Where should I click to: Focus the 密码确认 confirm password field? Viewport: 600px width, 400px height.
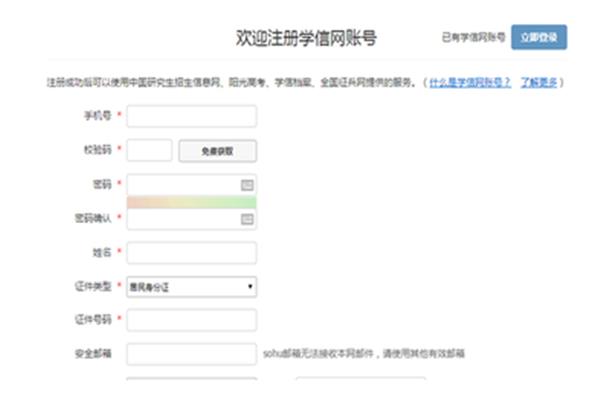tap(192, 219)
